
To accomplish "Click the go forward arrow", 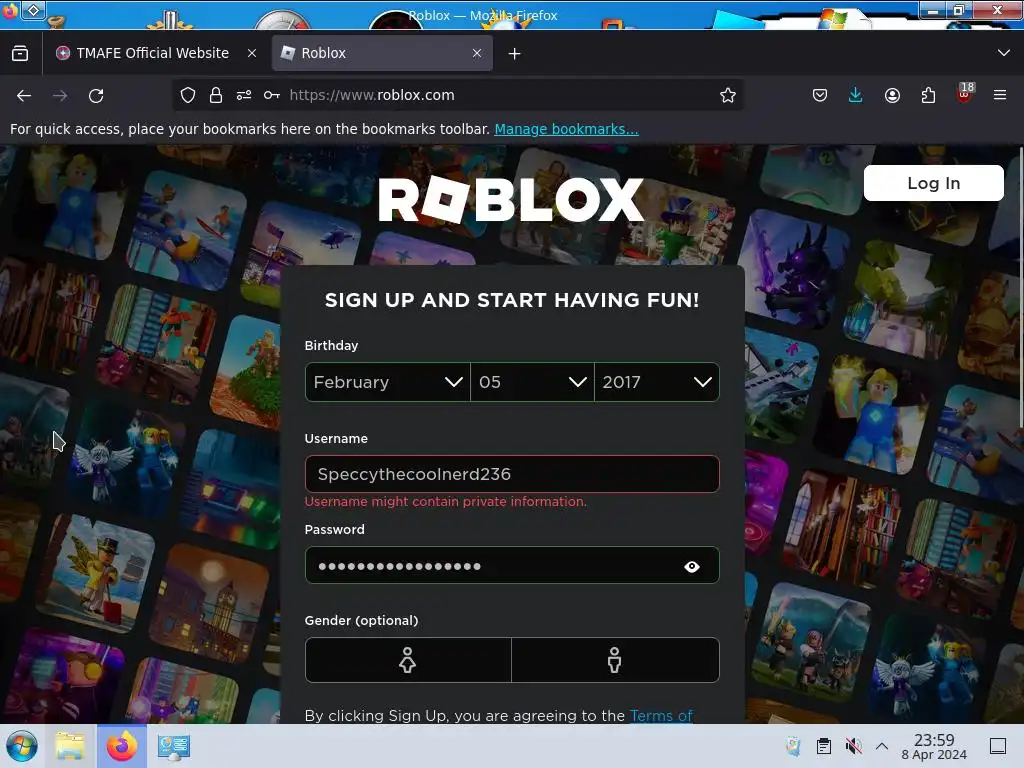I will tap(60, 95).
